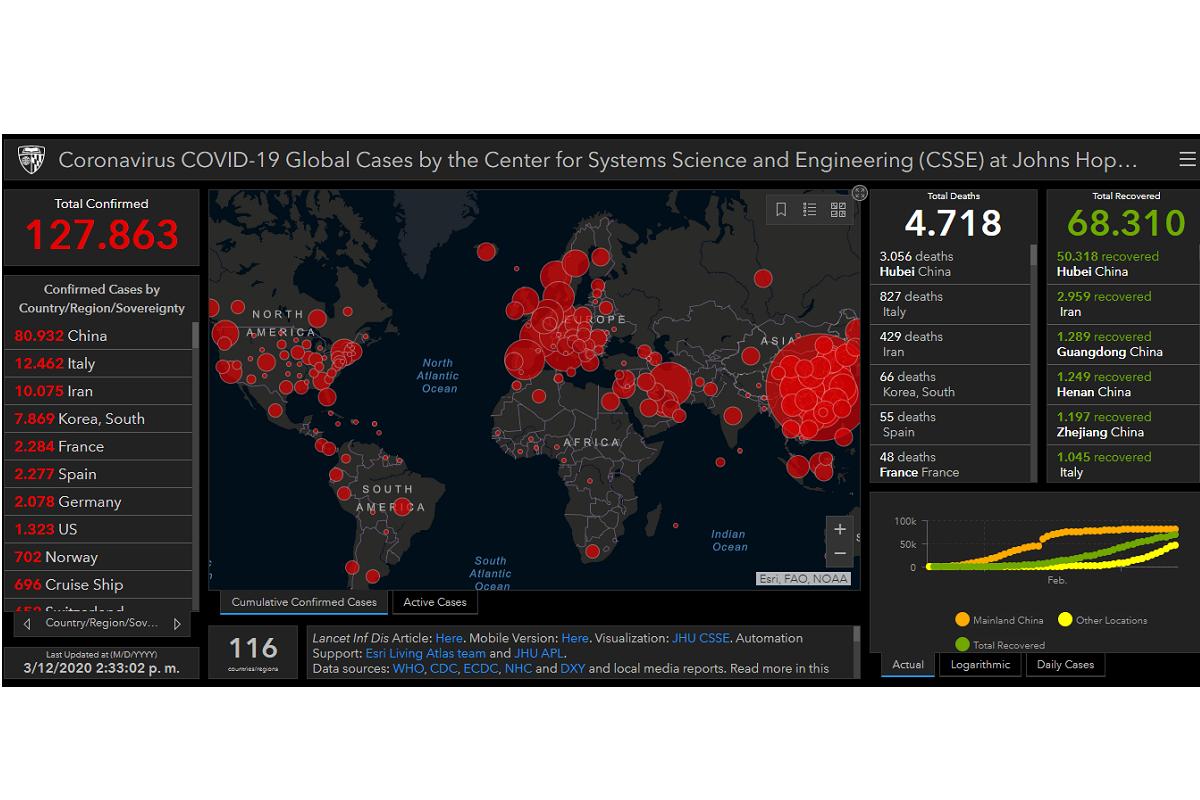Zoom in on the map with plus
Image resolution: width=1200 pixels, height=800 pixels.
(x=840, y=529)
